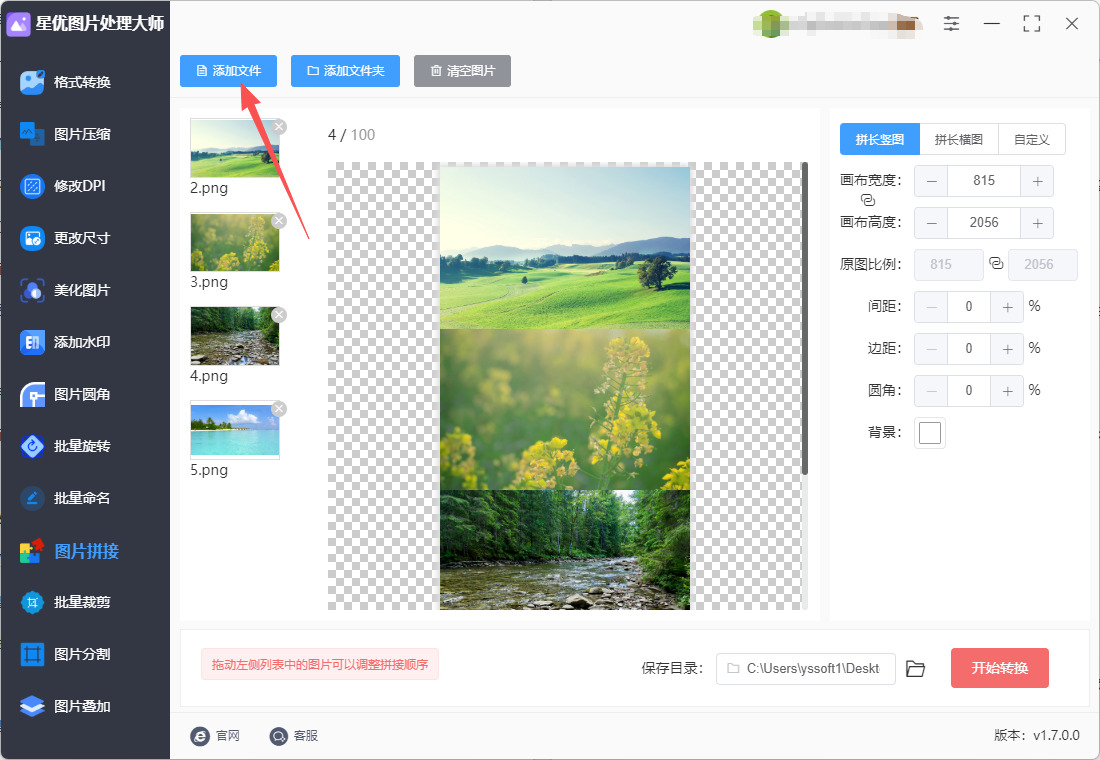This screenshot has height=760, width=1100.
Task: Click the app logo in title bar
Action: click(18, 24)
